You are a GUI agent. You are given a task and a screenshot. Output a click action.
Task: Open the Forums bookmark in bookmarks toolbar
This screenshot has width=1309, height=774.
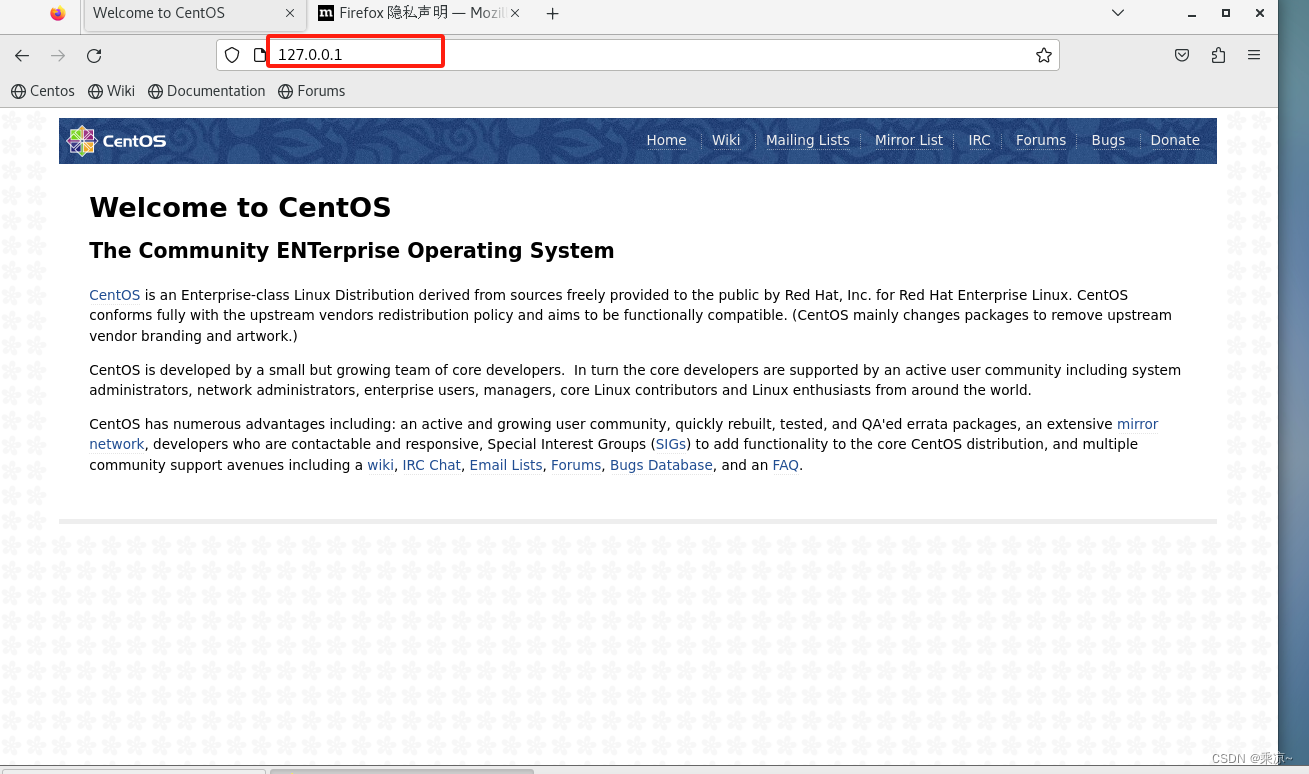(311, 91)
